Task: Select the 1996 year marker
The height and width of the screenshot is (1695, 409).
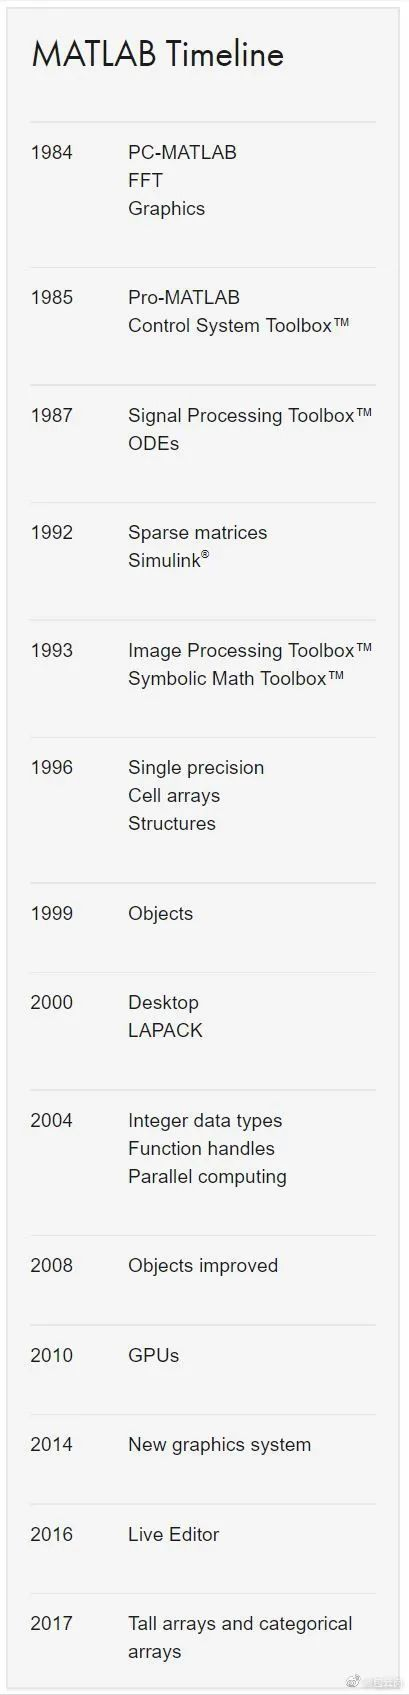Action: (x=51, y=768)
